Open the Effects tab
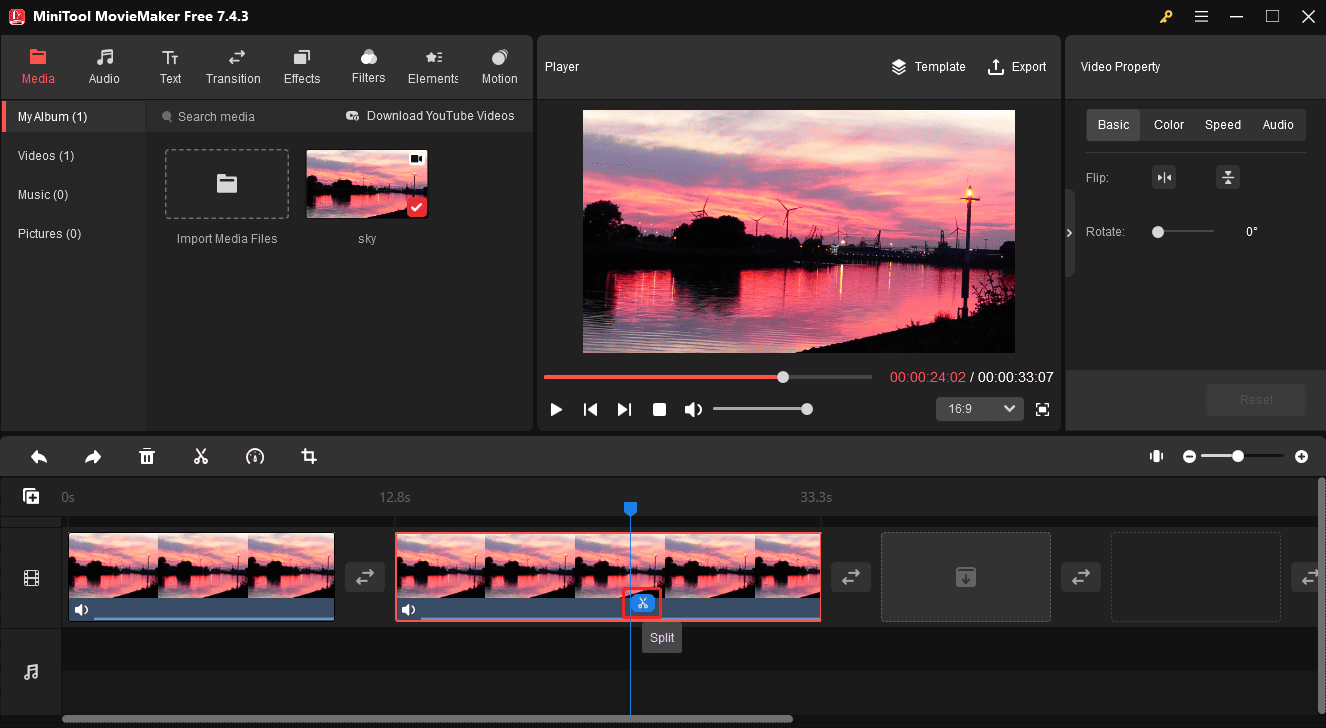 pos(302,67)
